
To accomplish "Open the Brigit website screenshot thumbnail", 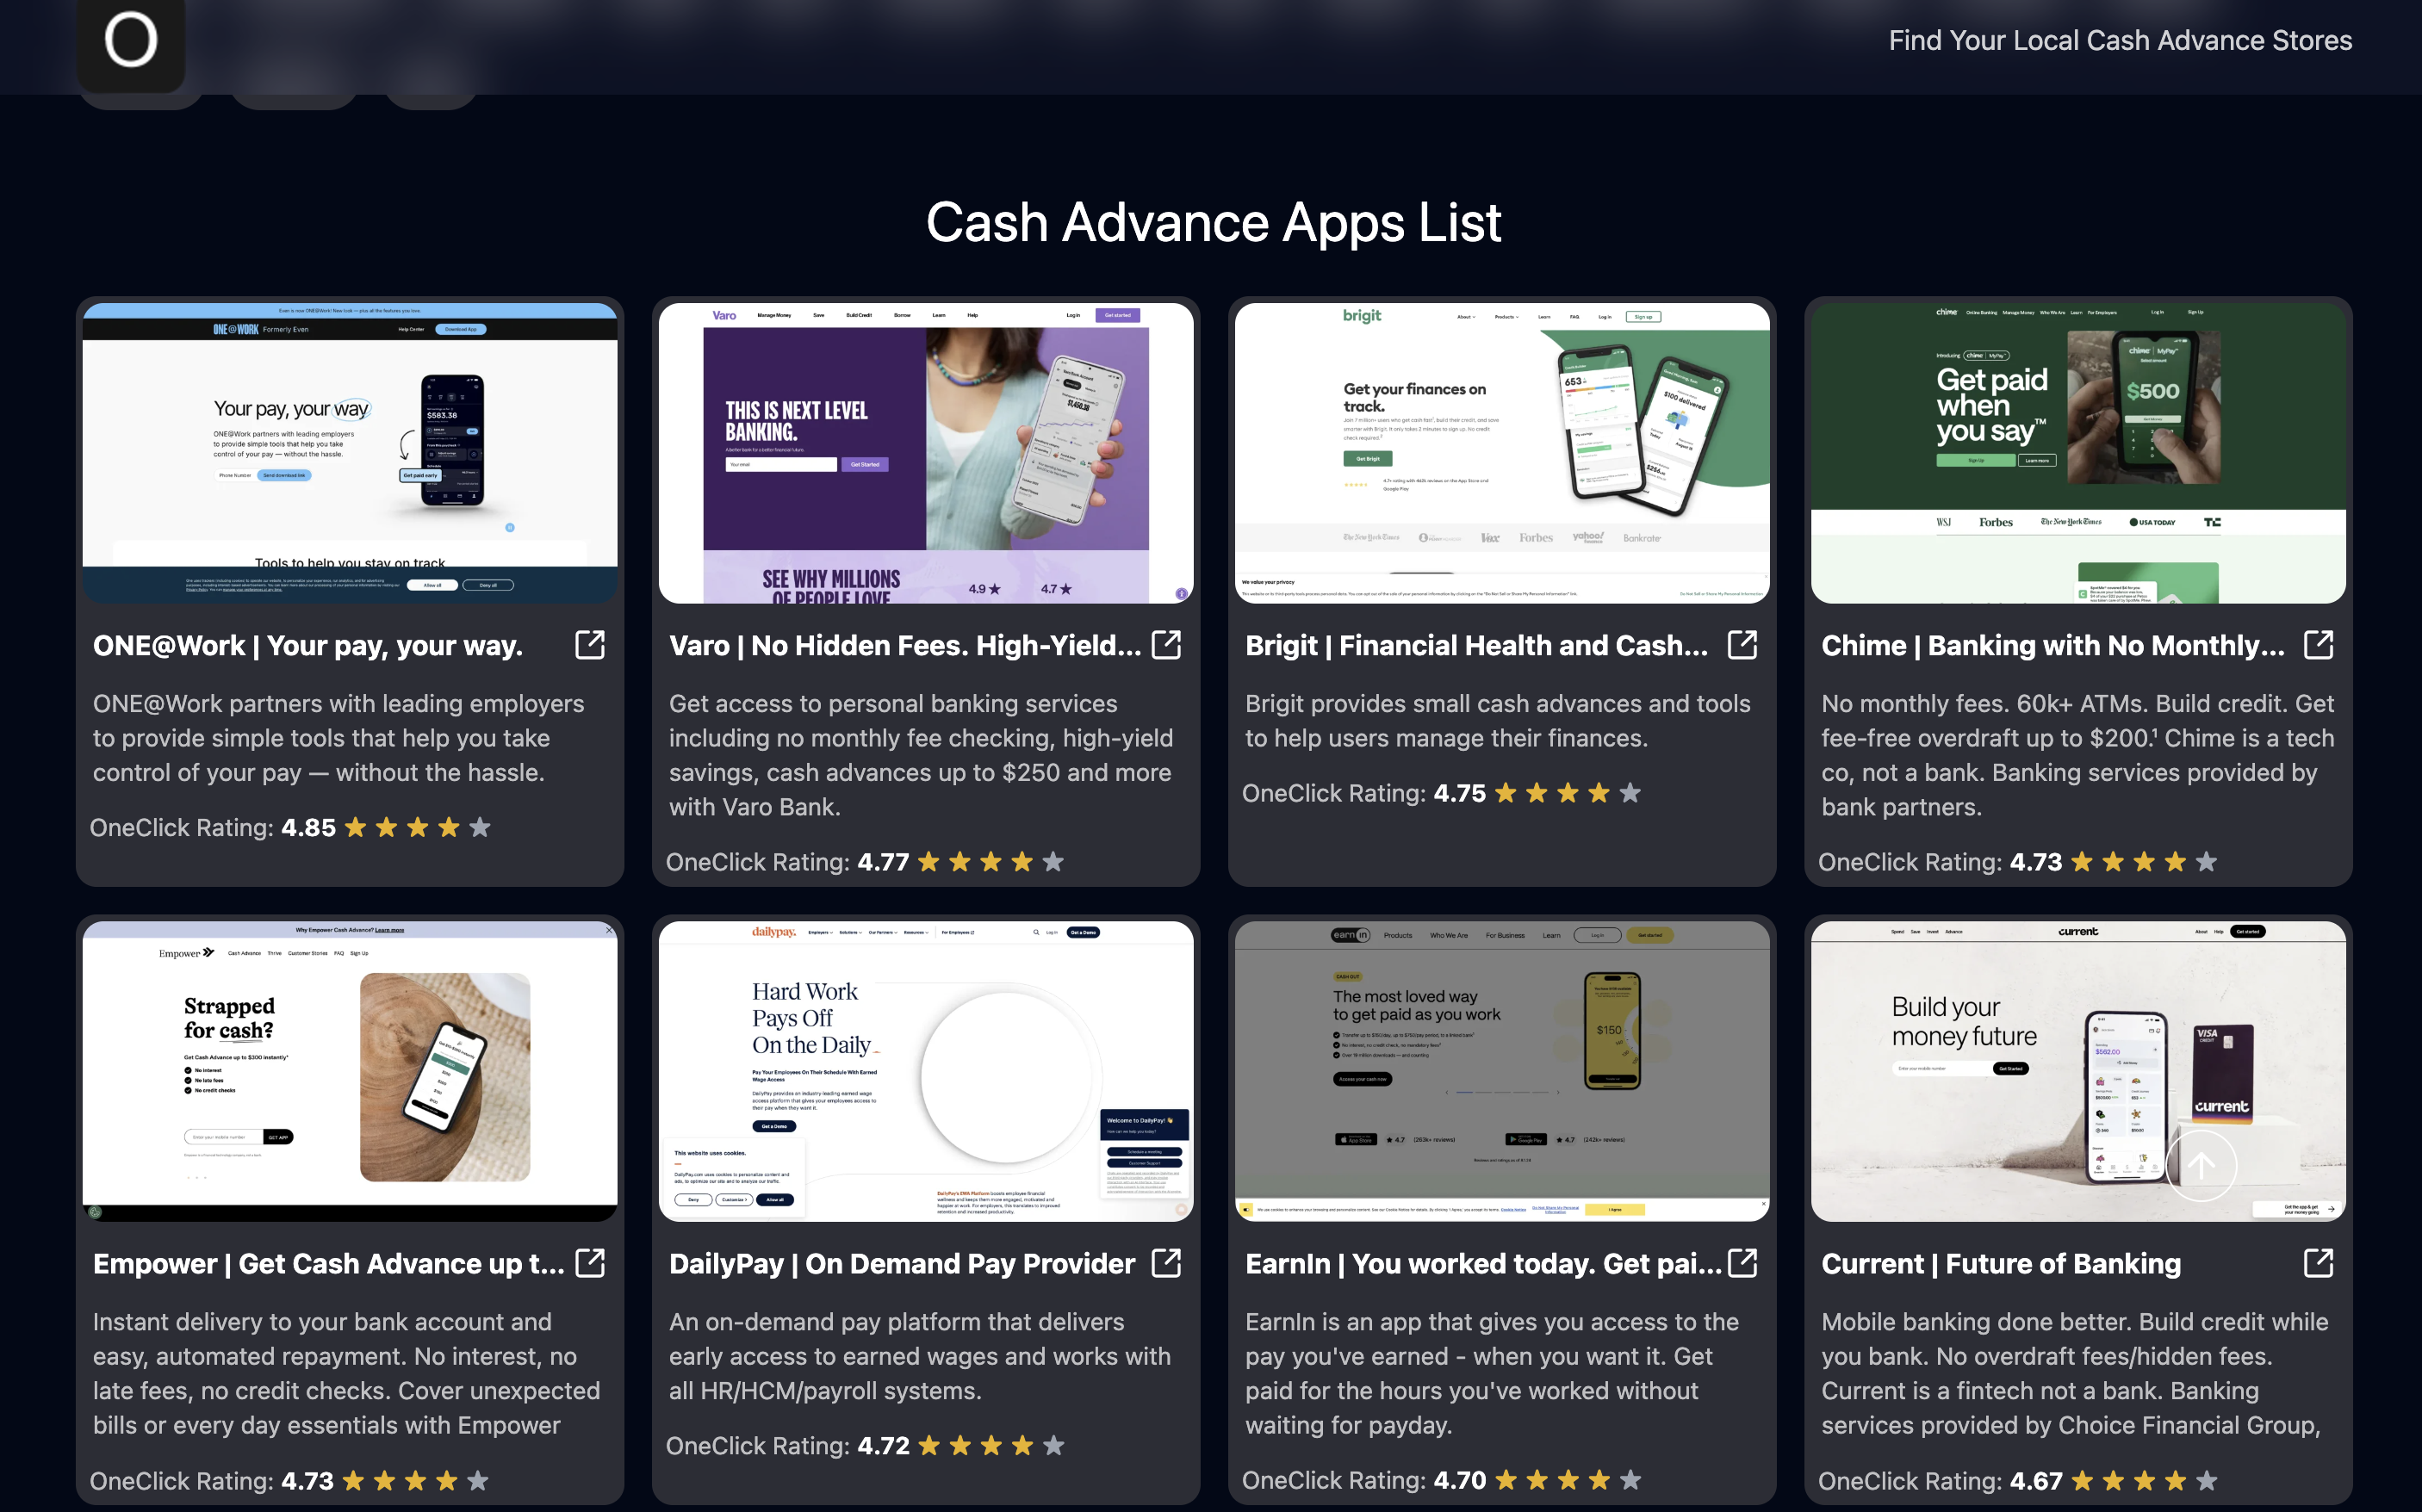I will (x=1502, y=453).
